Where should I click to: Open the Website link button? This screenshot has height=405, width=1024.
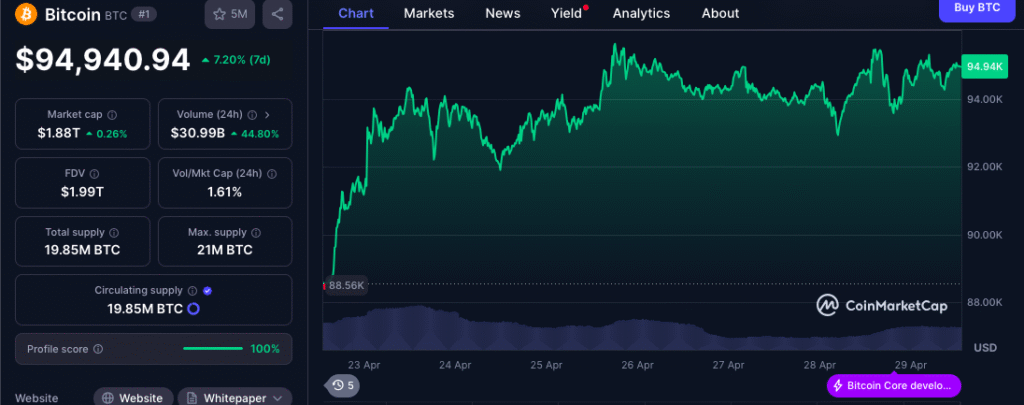133,398
